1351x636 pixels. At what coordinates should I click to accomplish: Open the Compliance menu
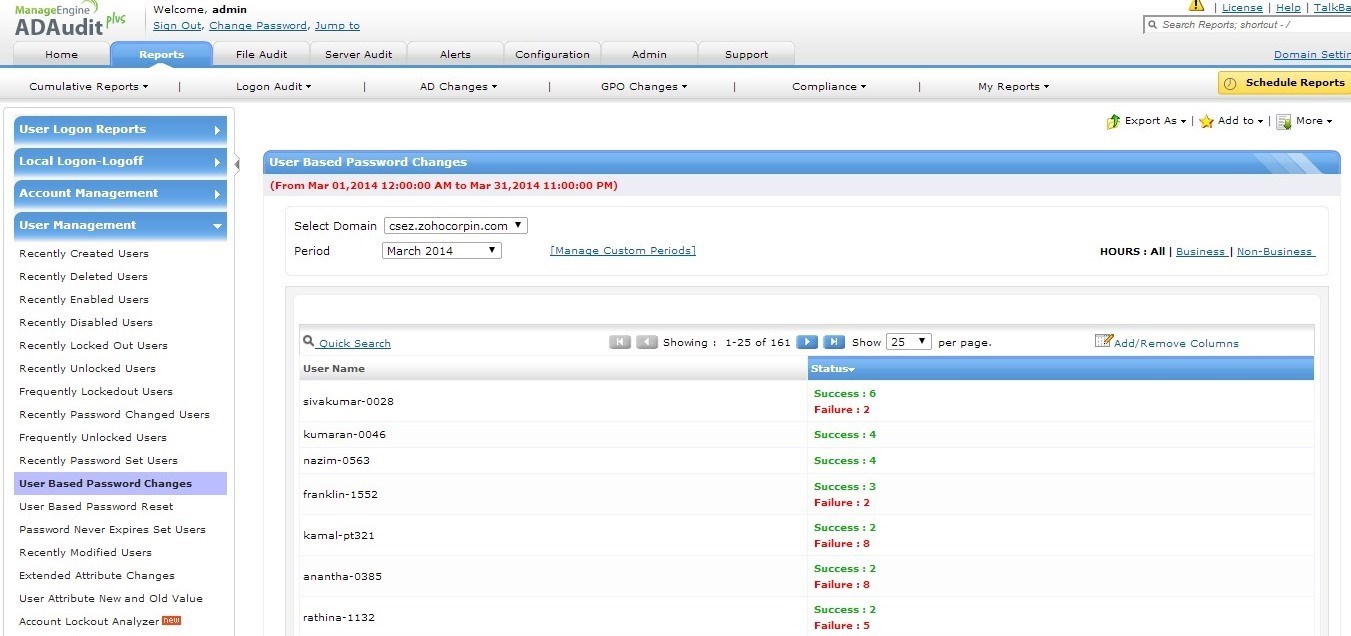[827, 87]
